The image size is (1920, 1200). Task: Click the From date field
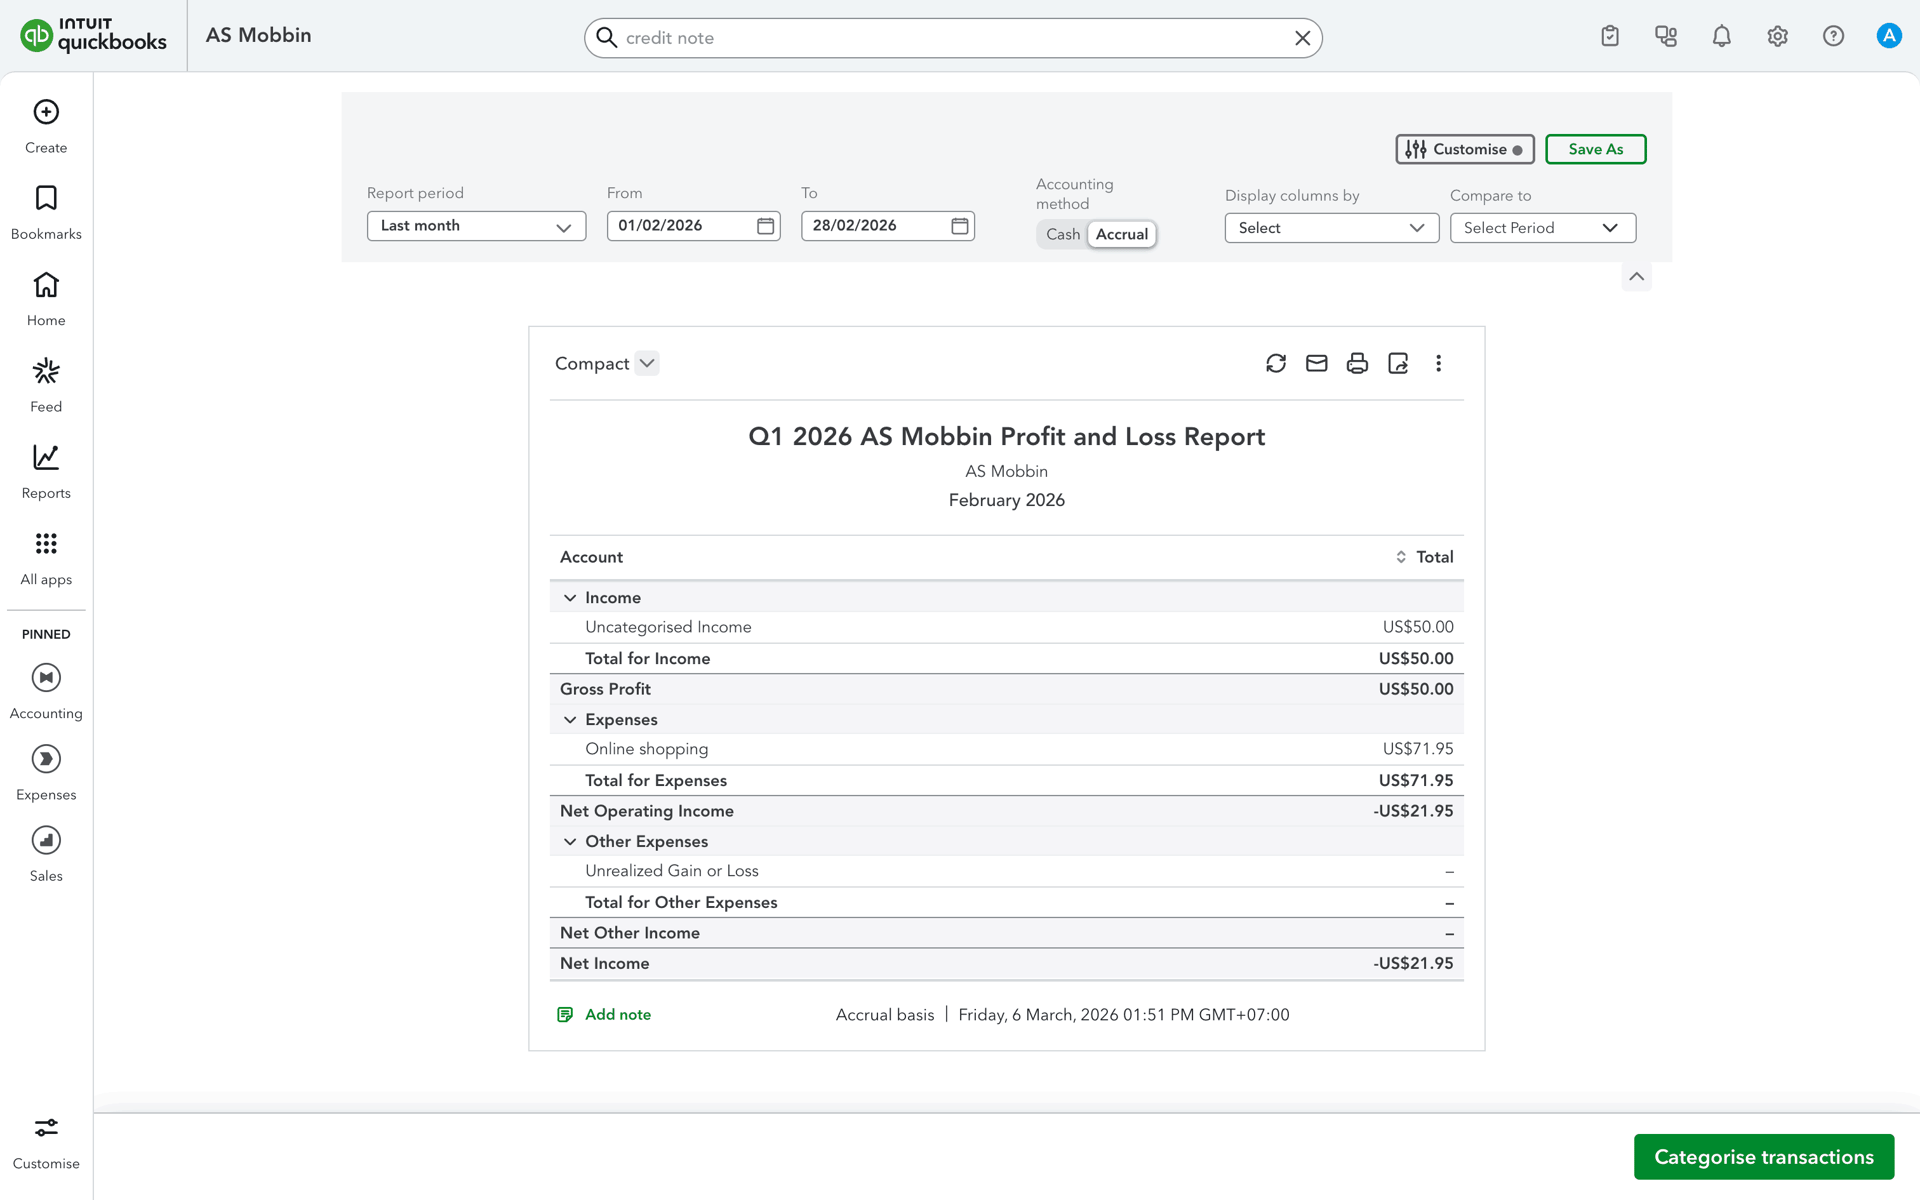coord(693,226)
